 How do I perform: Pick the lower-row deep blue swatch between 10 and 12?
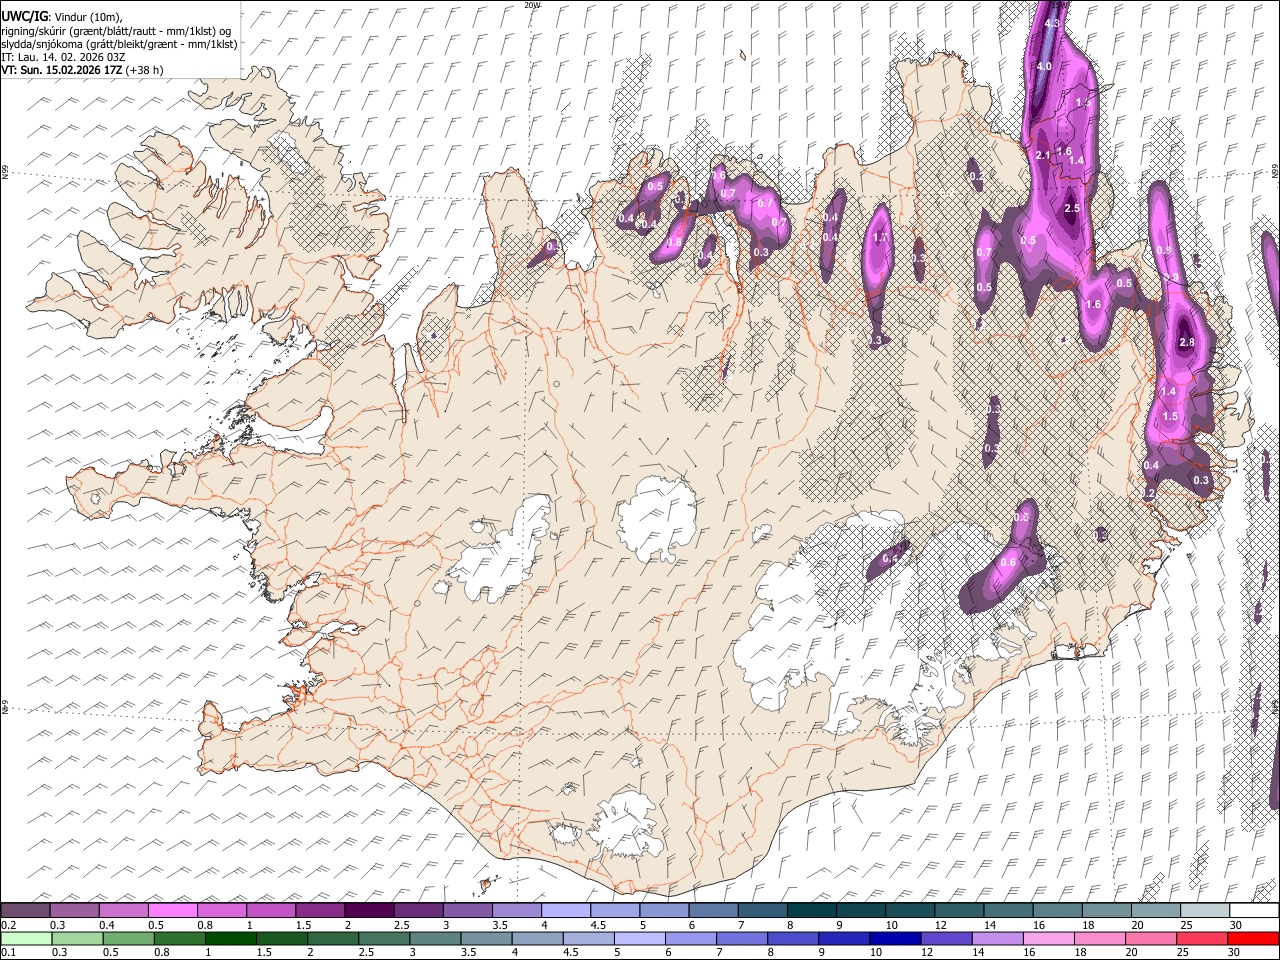(894, 938)
